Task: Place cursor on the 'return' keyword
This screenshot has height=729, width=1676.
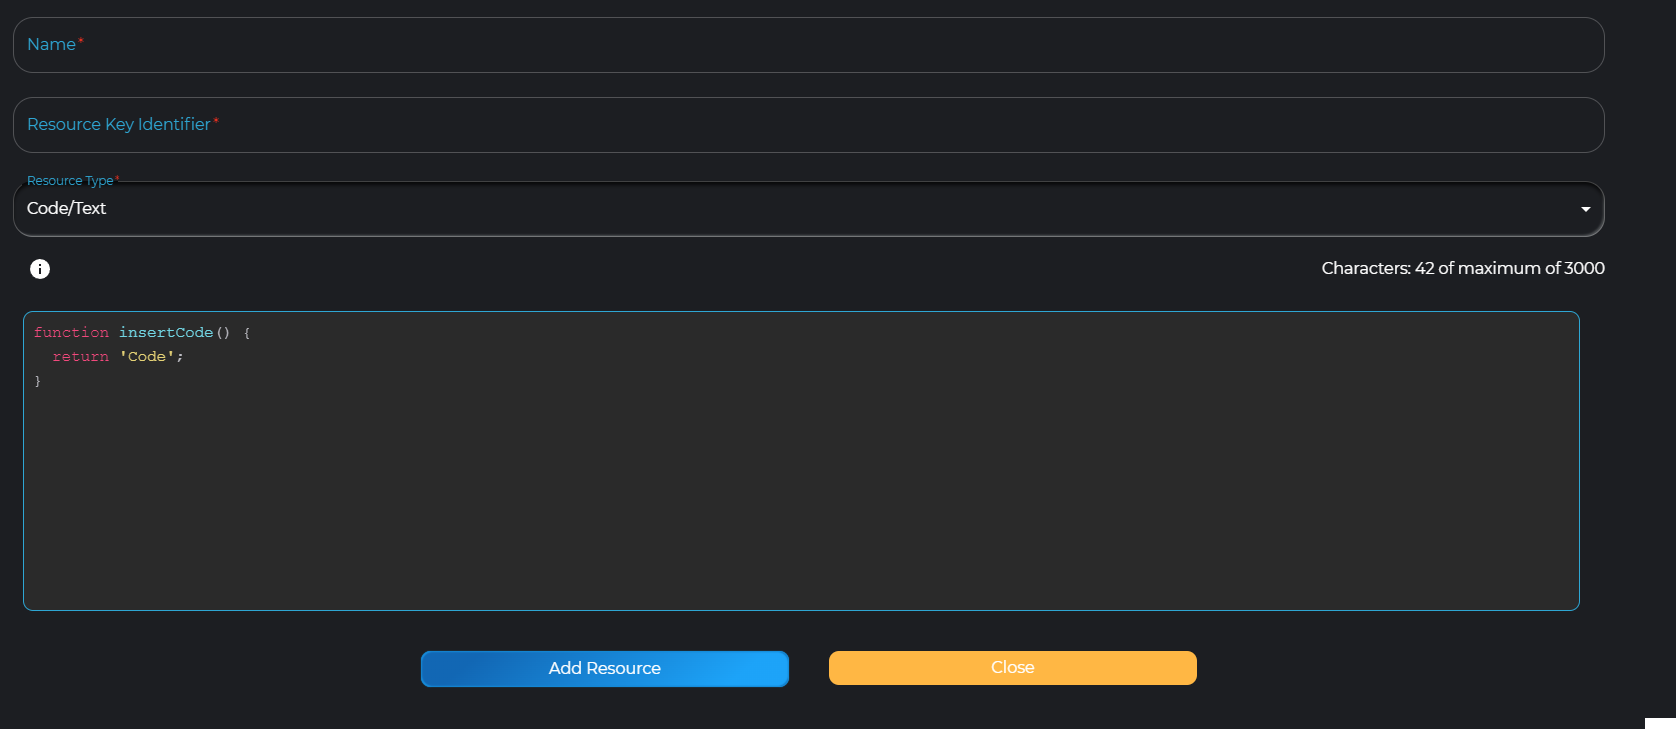Action: pos(80,357)
